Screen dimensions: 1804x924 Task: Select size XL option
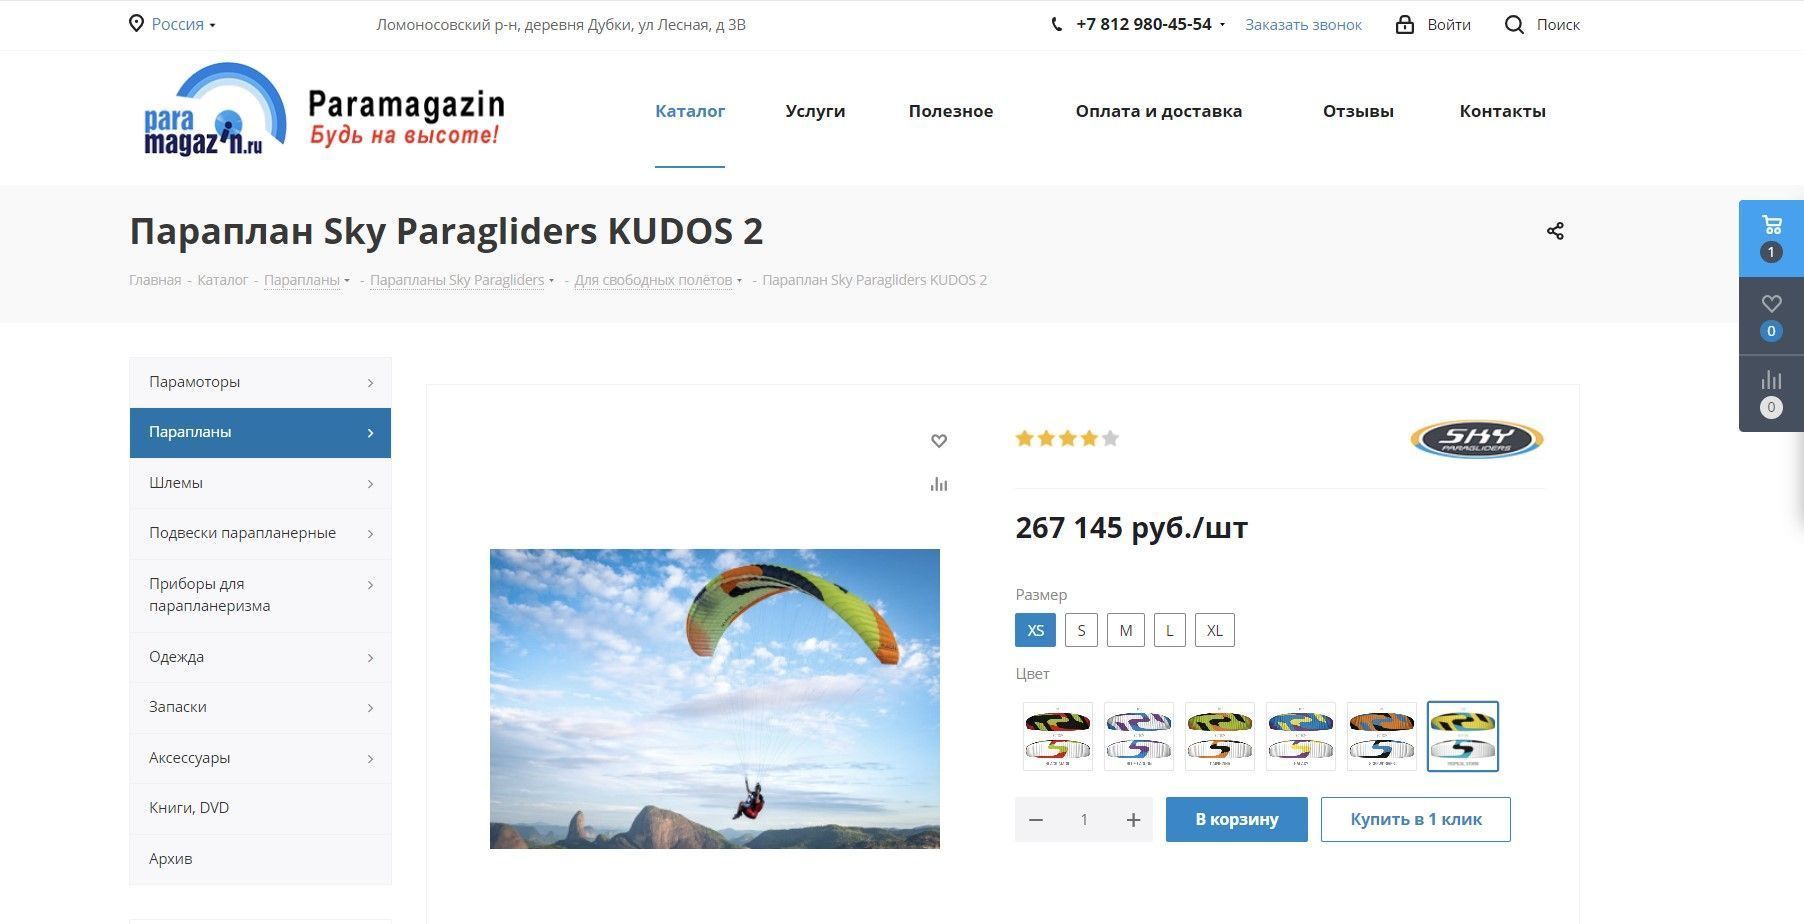coord(1215,630)
